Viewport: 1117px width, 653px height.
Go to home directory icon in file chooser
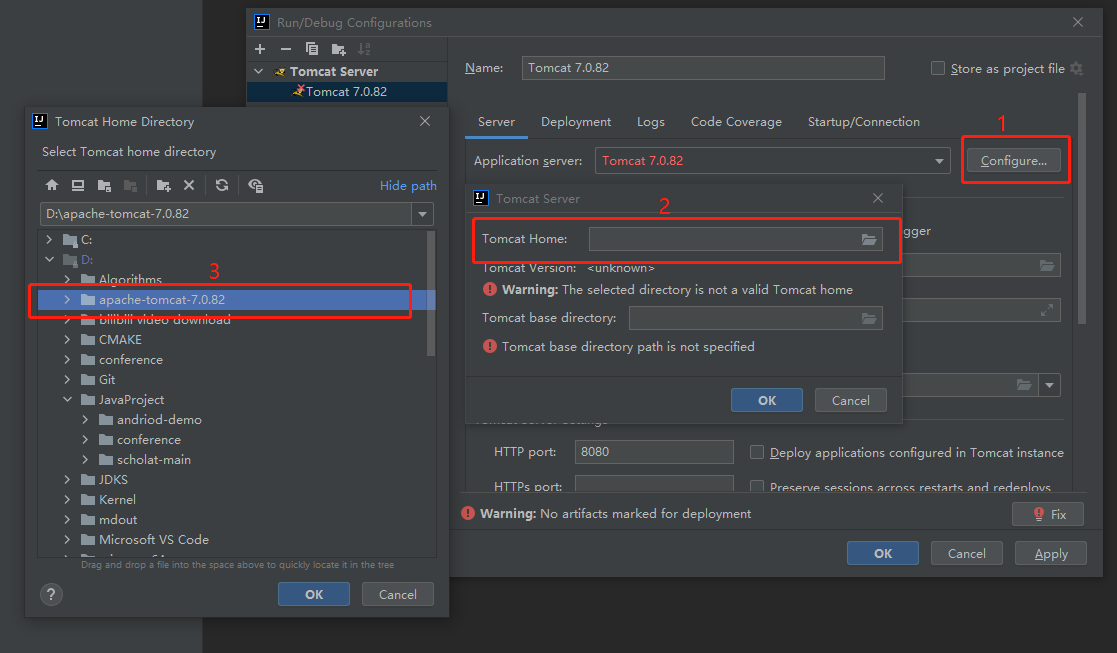(x=52, y=185)
